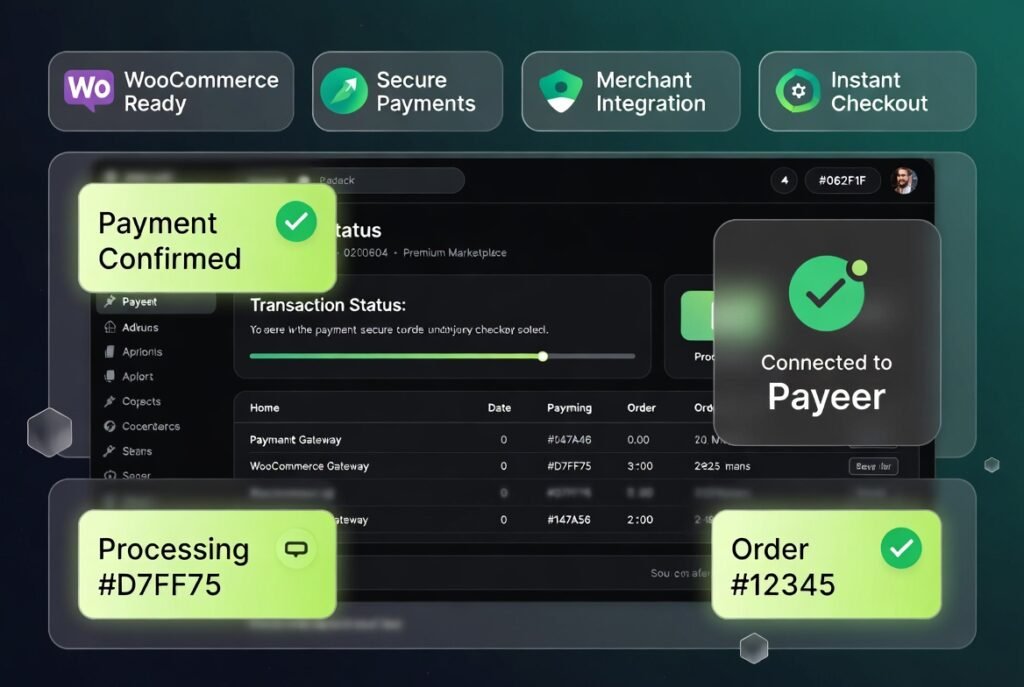Click the Connected to Payeer checkmark icon

coord(827,294)
